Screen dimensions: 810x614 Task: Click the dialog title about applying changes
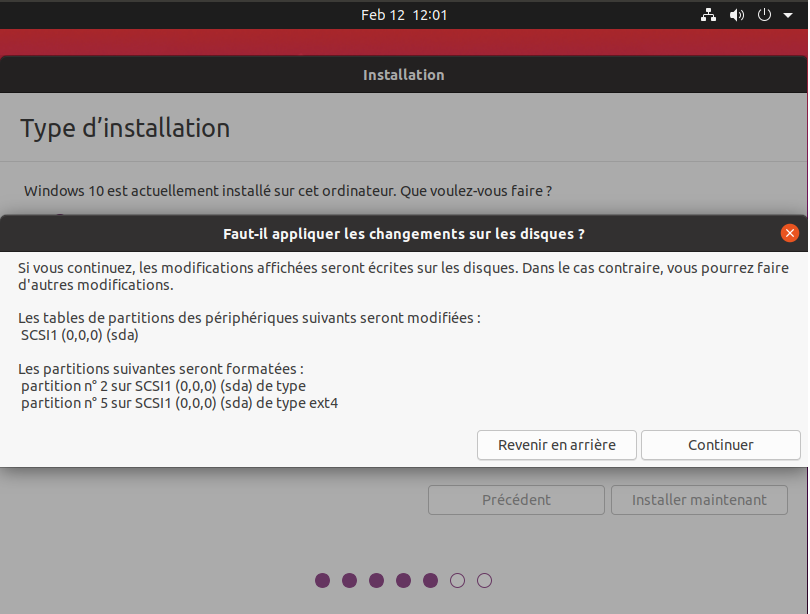pyautogui.click(x=404, y=234)
